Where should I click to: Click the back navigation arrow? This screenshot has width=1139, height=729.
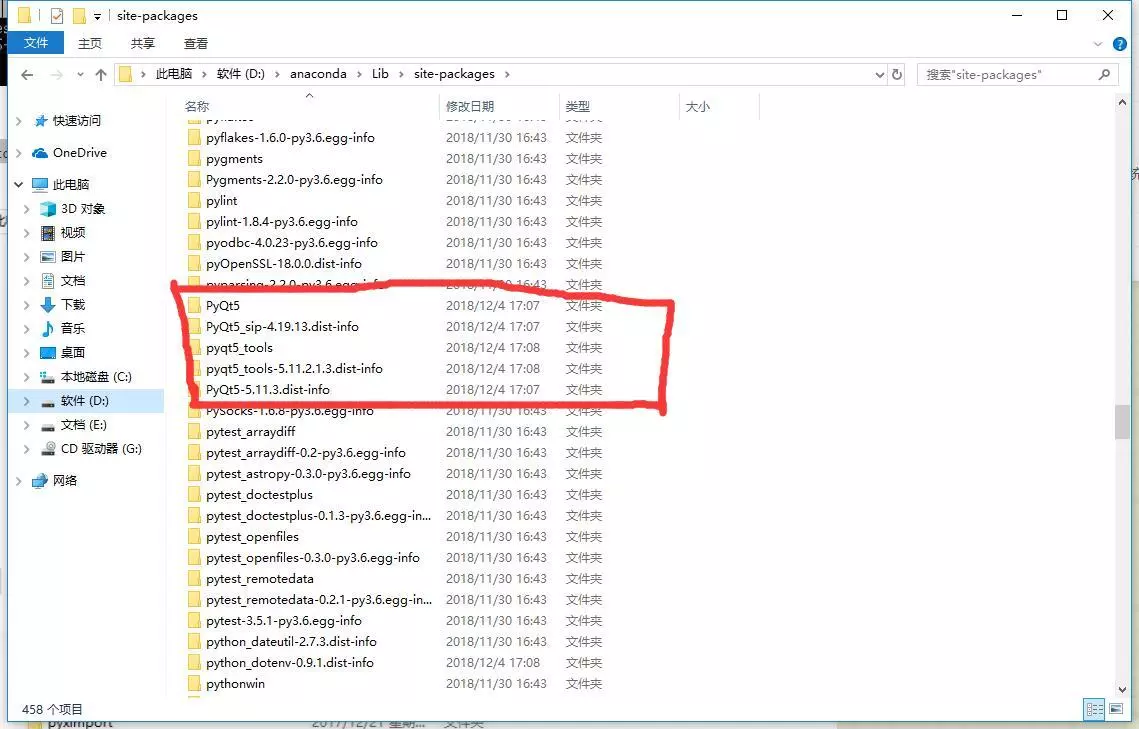(27, 74)
